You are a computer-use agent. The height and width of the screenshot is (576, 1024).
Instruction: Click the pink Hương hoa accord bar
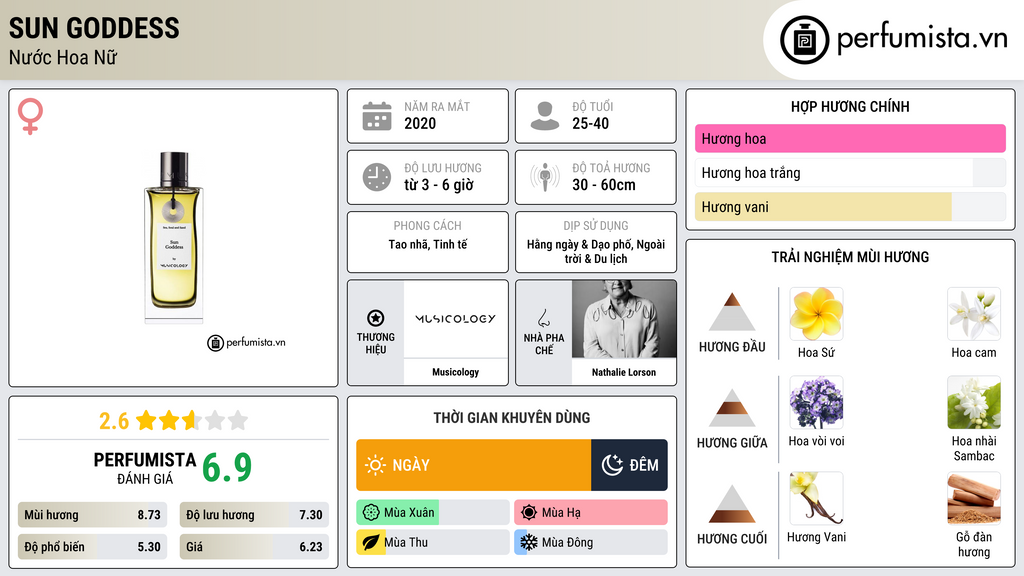[850, 138]
